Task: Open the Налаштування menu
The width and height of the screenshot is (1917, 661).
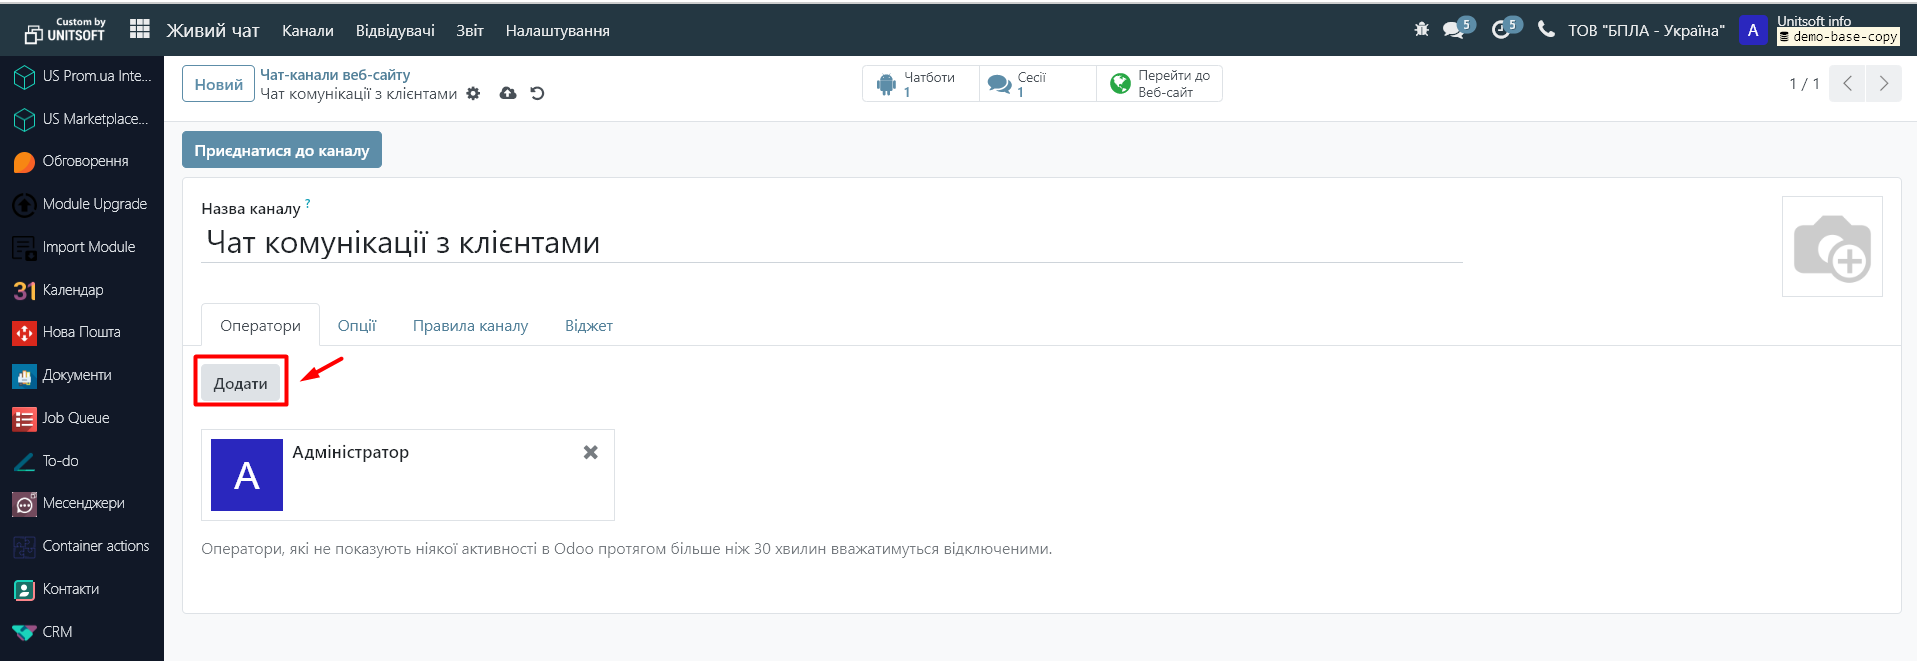Action: coord(557,31)
